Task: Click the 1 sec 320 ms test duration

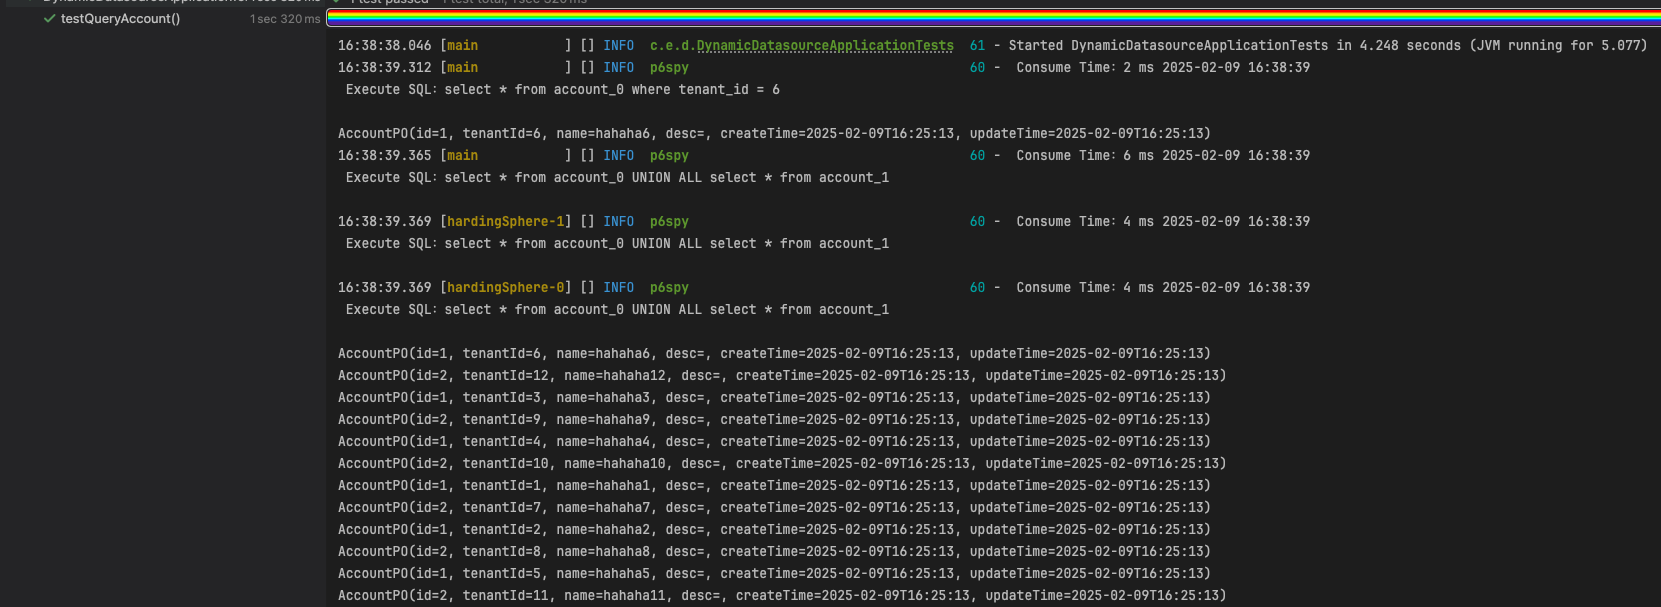Action: coord(285,19)
